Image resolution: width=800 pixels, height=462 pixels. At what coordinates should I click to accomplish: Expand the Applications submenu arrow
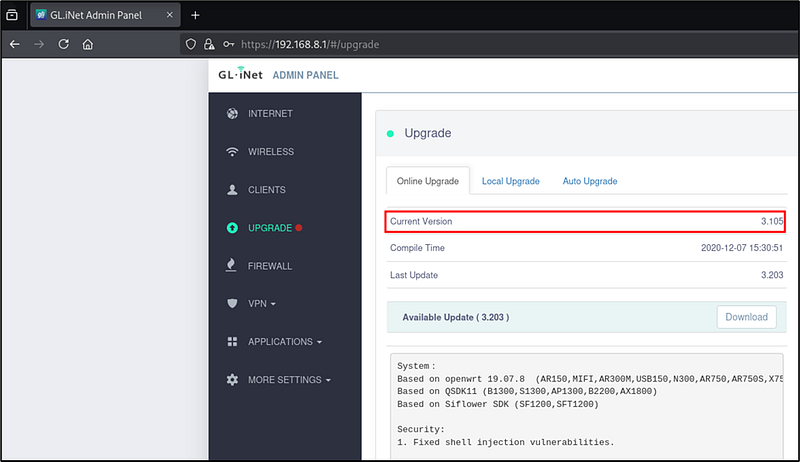click(x=319, y=342)
